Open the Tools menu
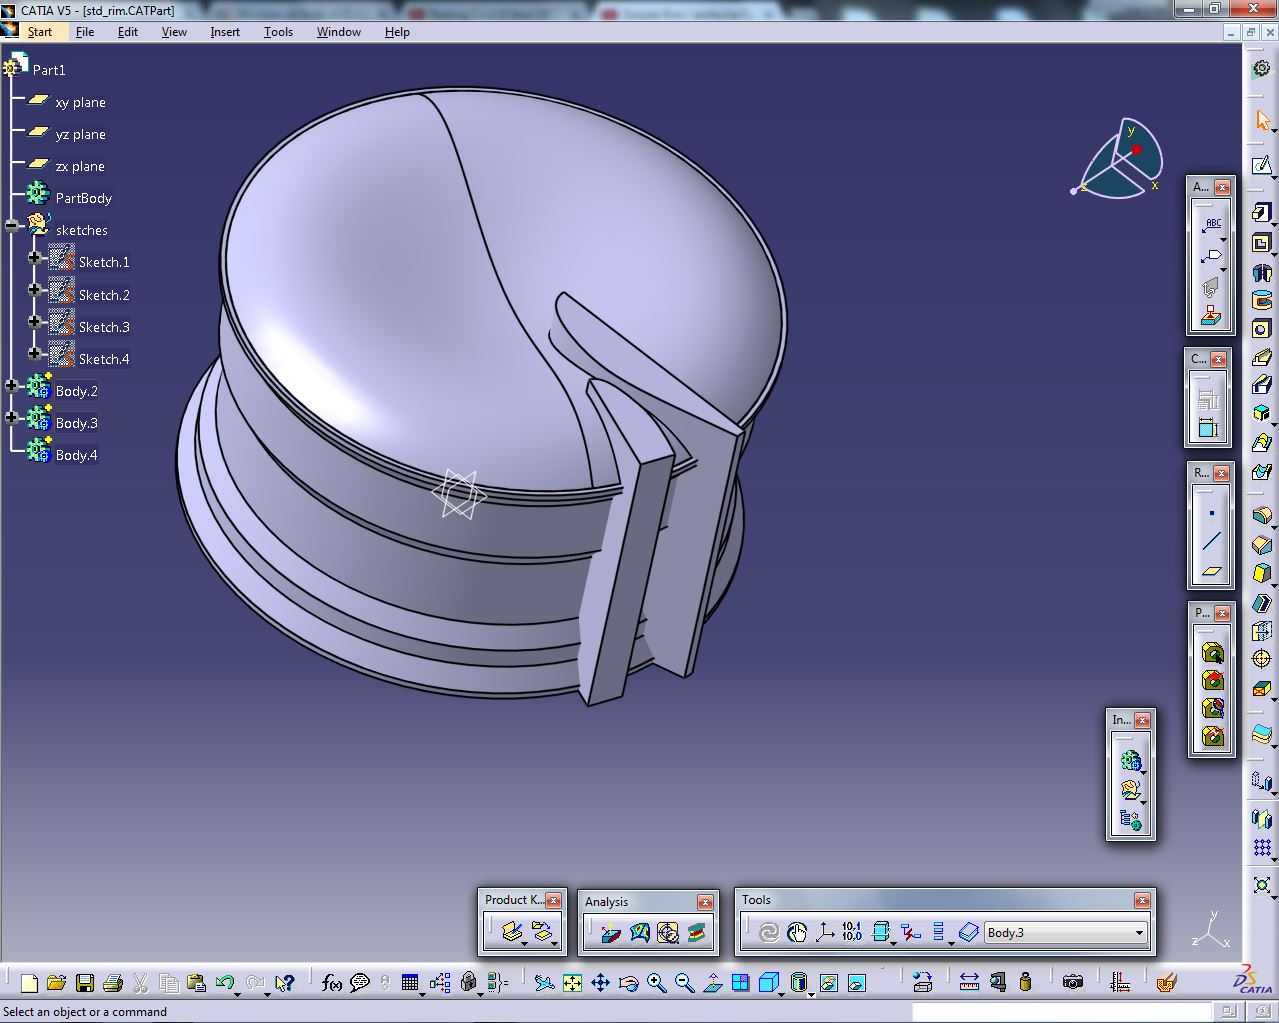 pos(278,32)
